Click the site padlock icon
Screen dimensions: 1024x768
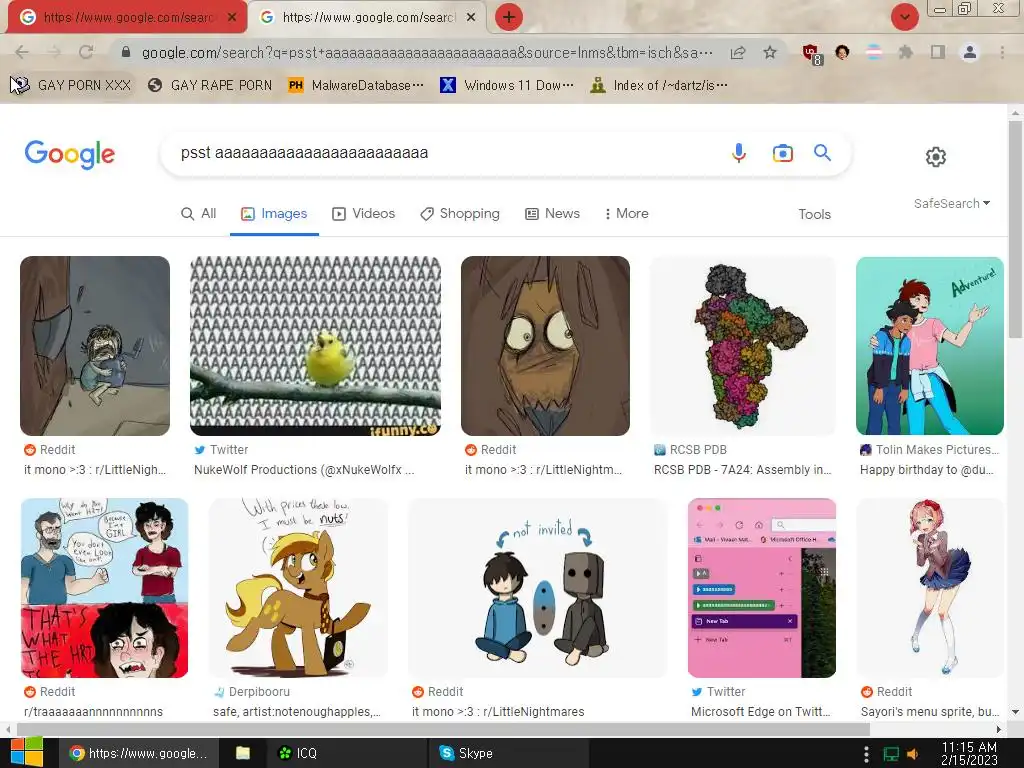tap(127, 52)
